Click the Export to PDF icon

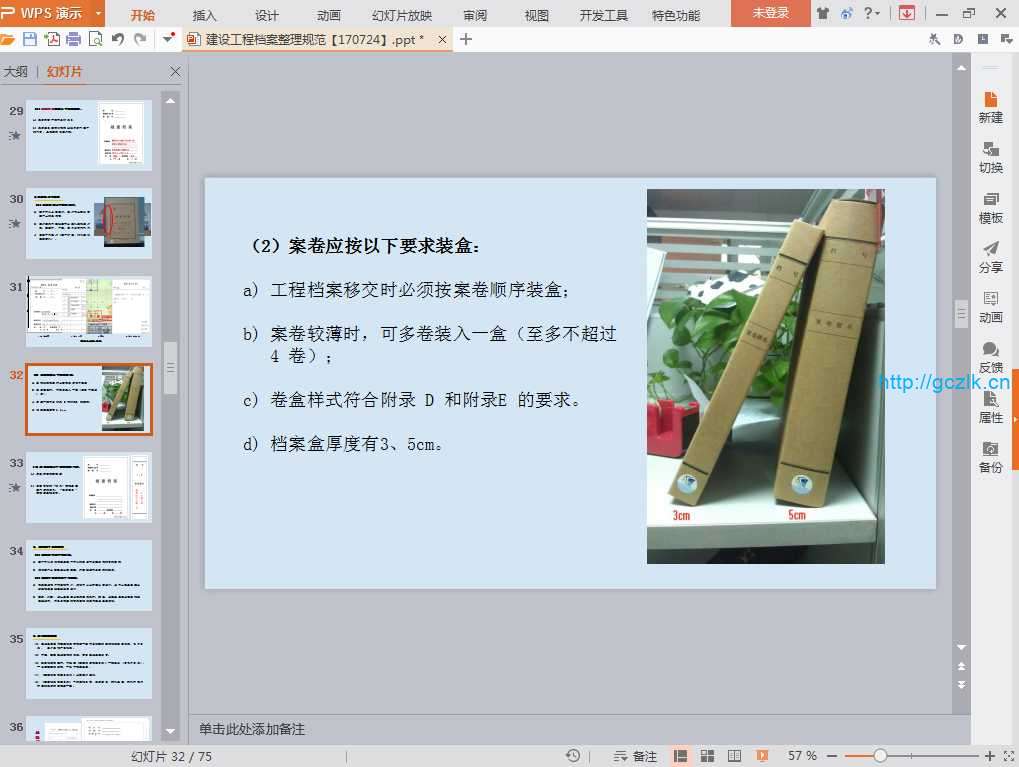tap(52, 39)
